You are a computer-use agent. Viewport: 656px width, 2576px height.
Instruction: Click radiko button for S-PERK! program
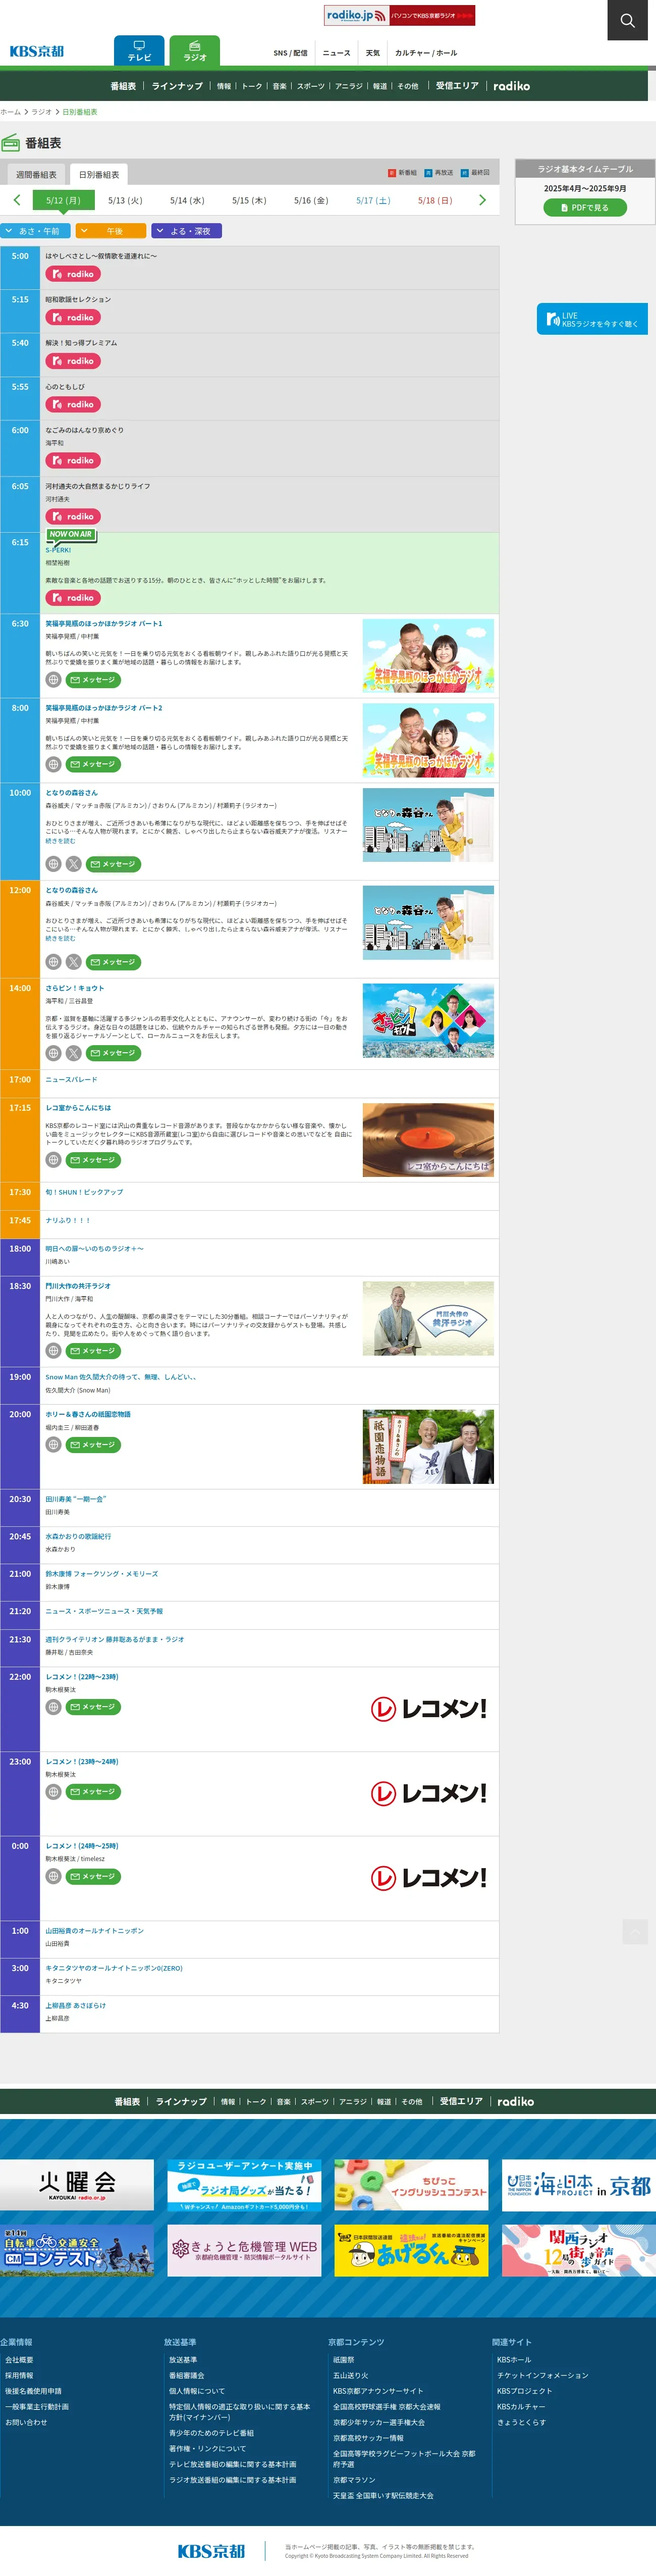click(73, 598)
